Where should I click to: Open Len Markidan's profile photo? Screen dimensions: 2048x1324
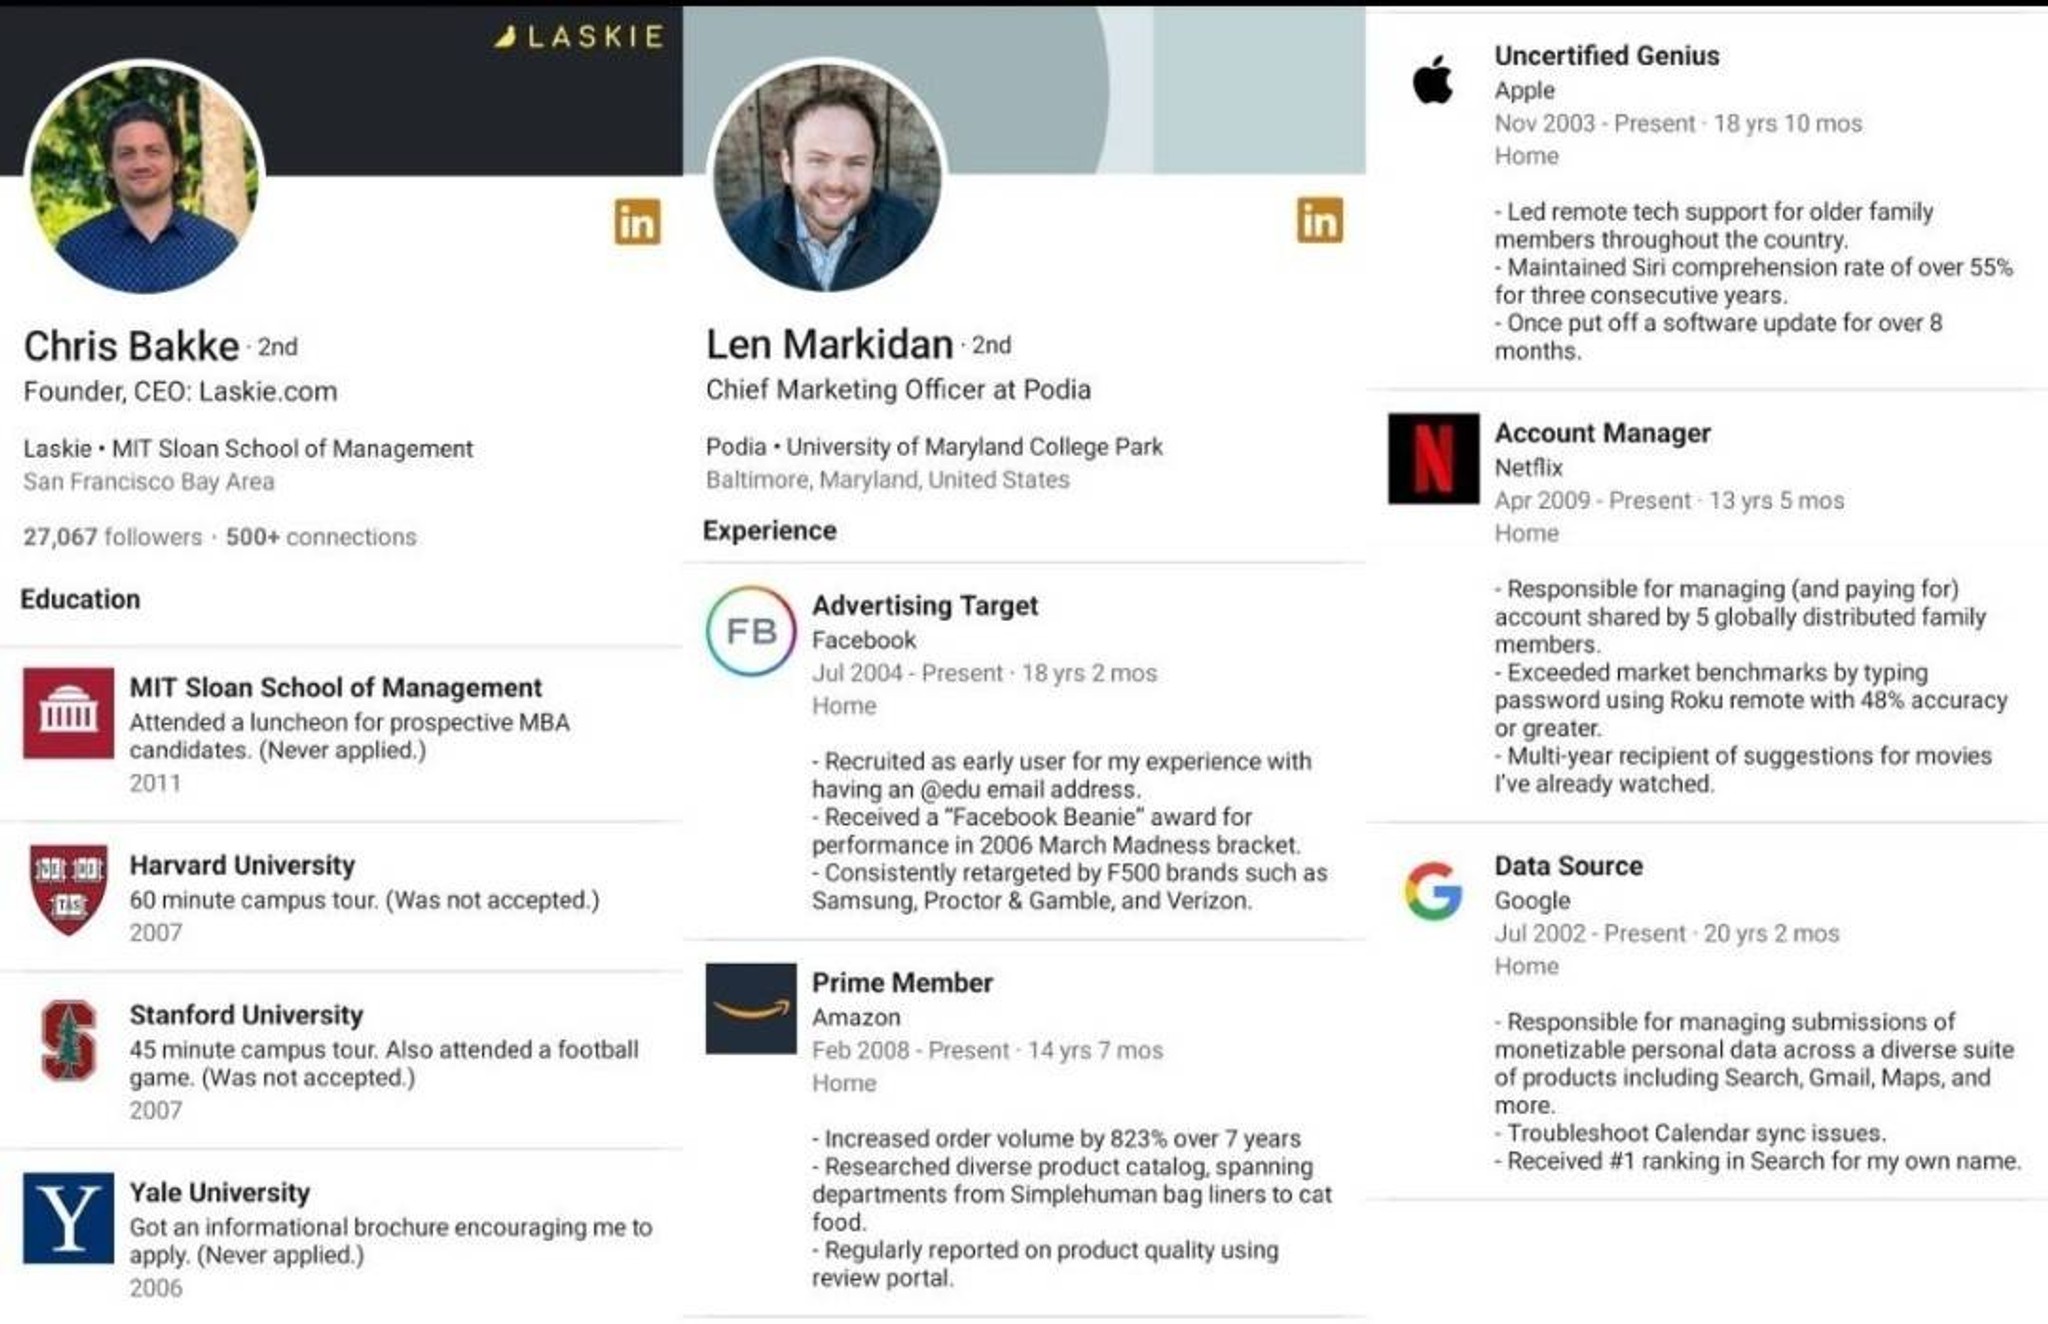pyautogui.click(x=827, y=176)
